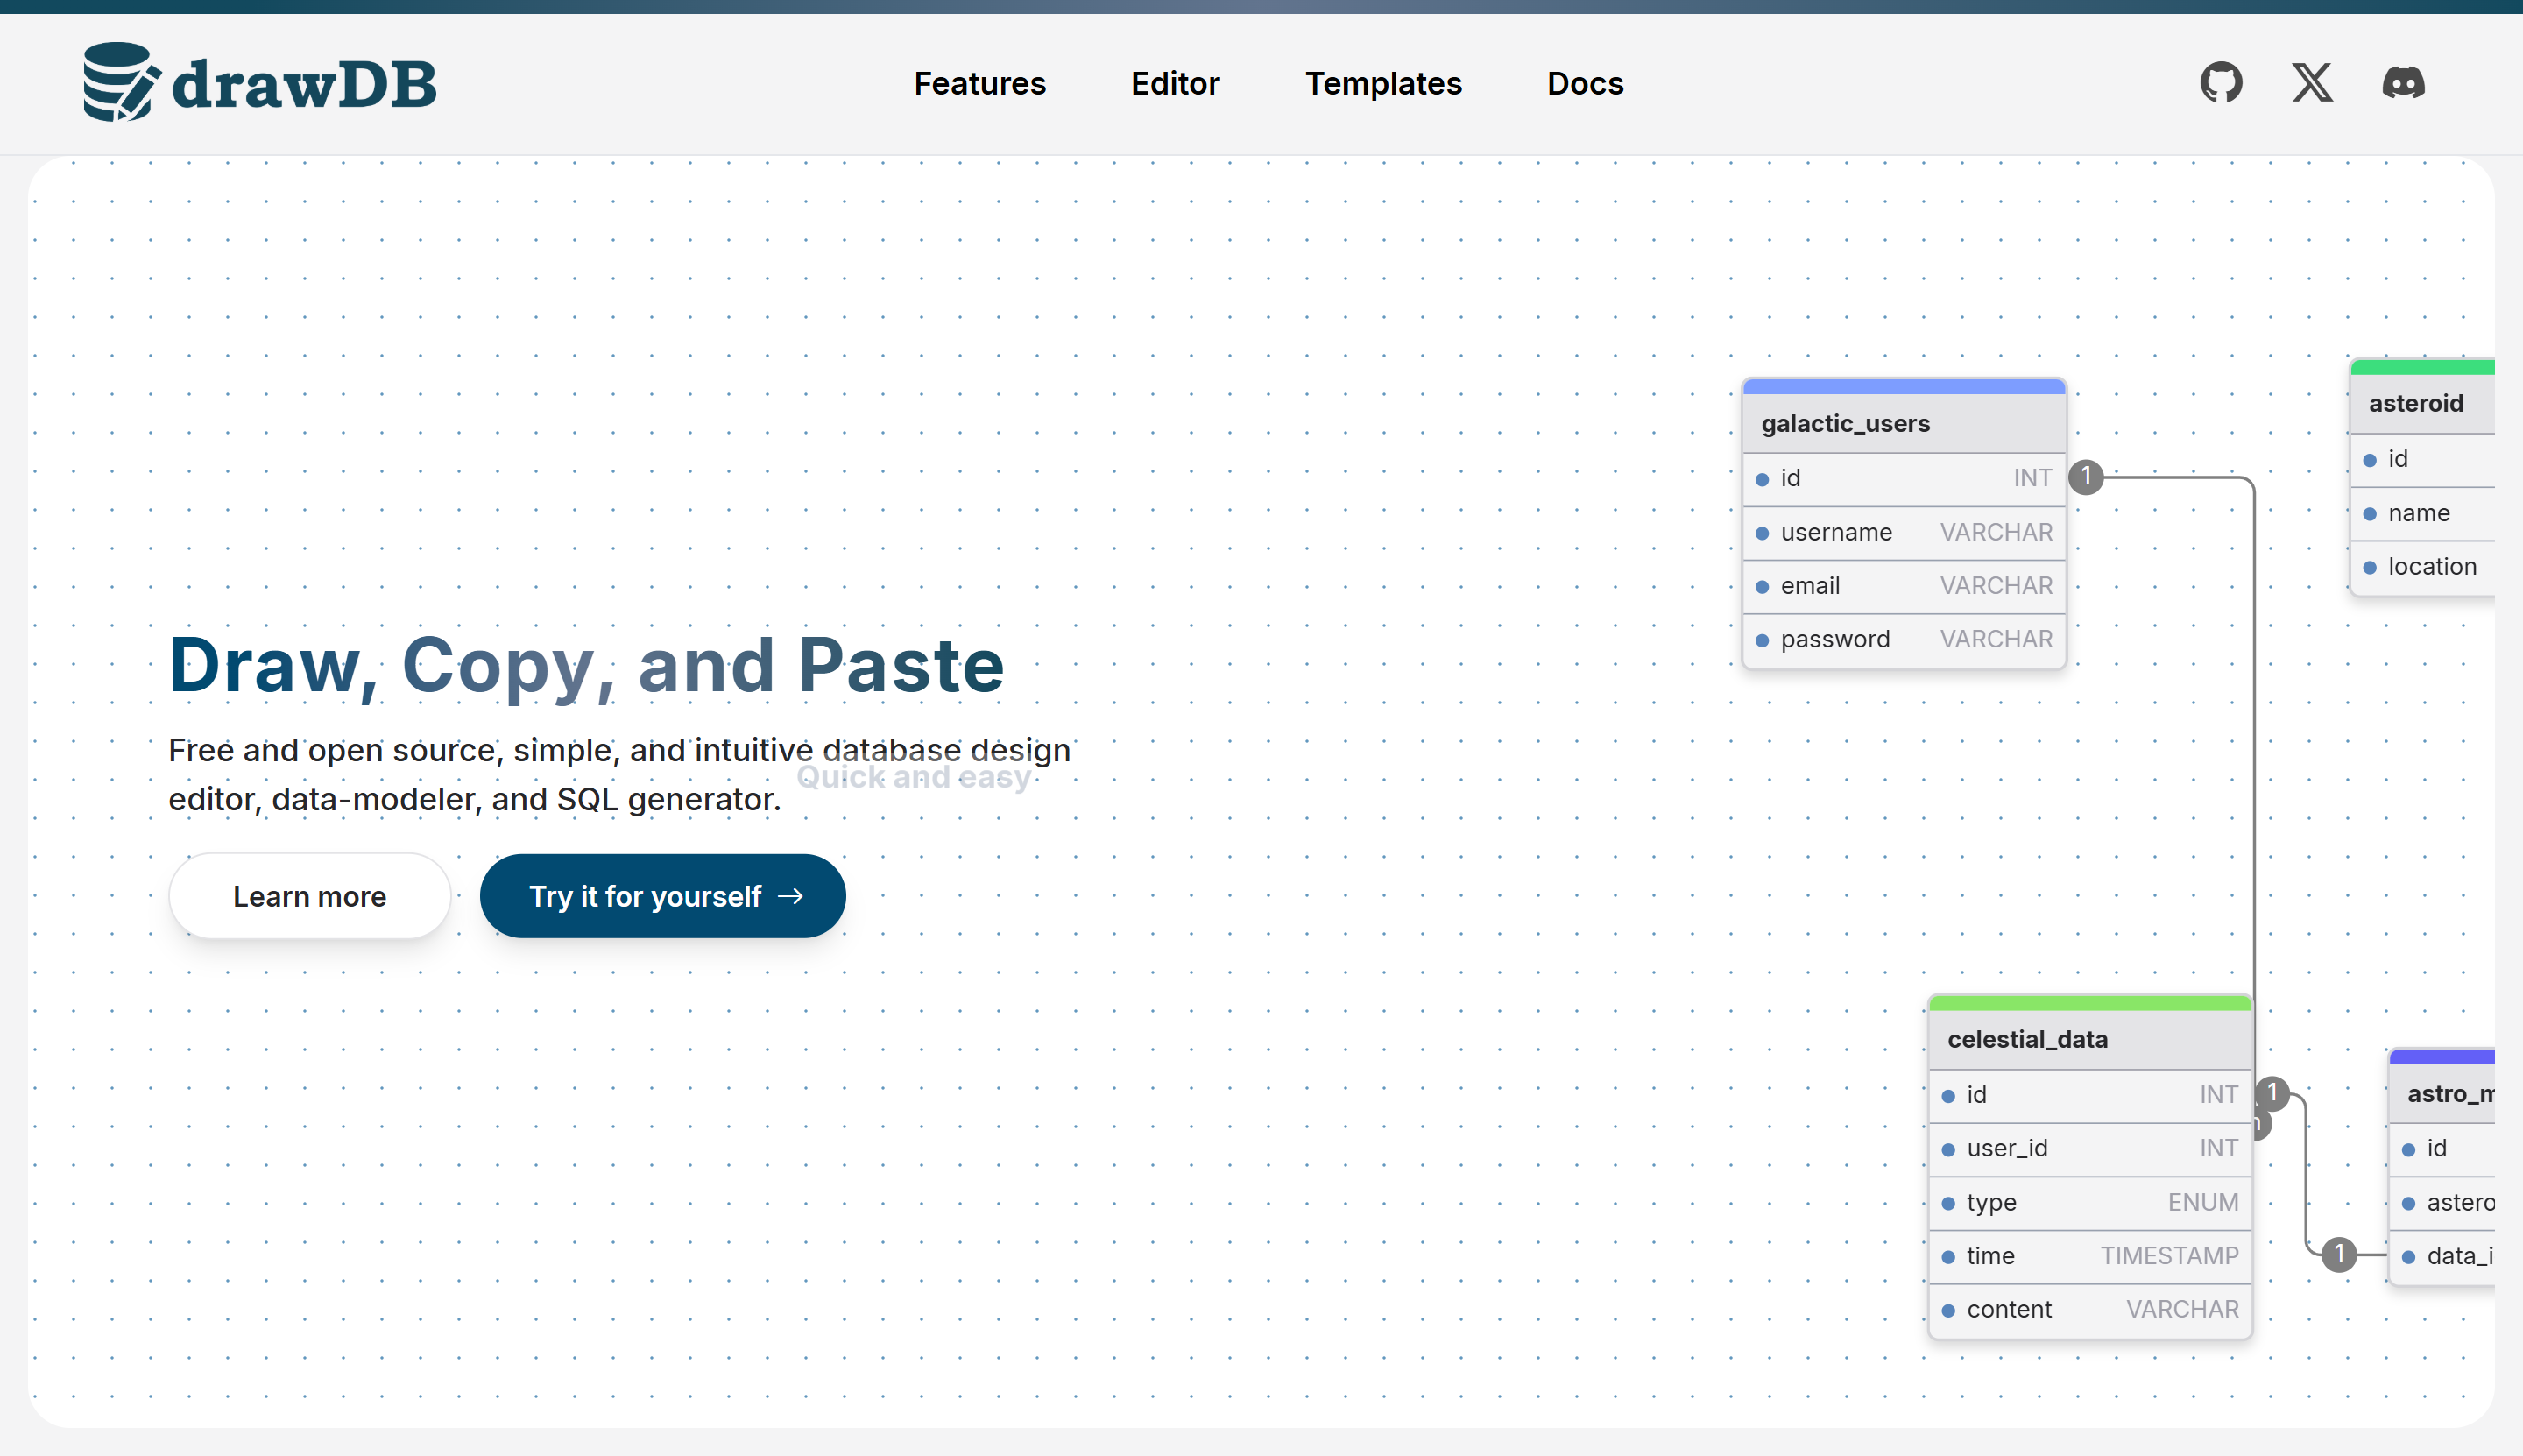2523x1456 pixels.
Task: Click the arrow icon inside Try it for yourself
Action: [x=789, y=895]
